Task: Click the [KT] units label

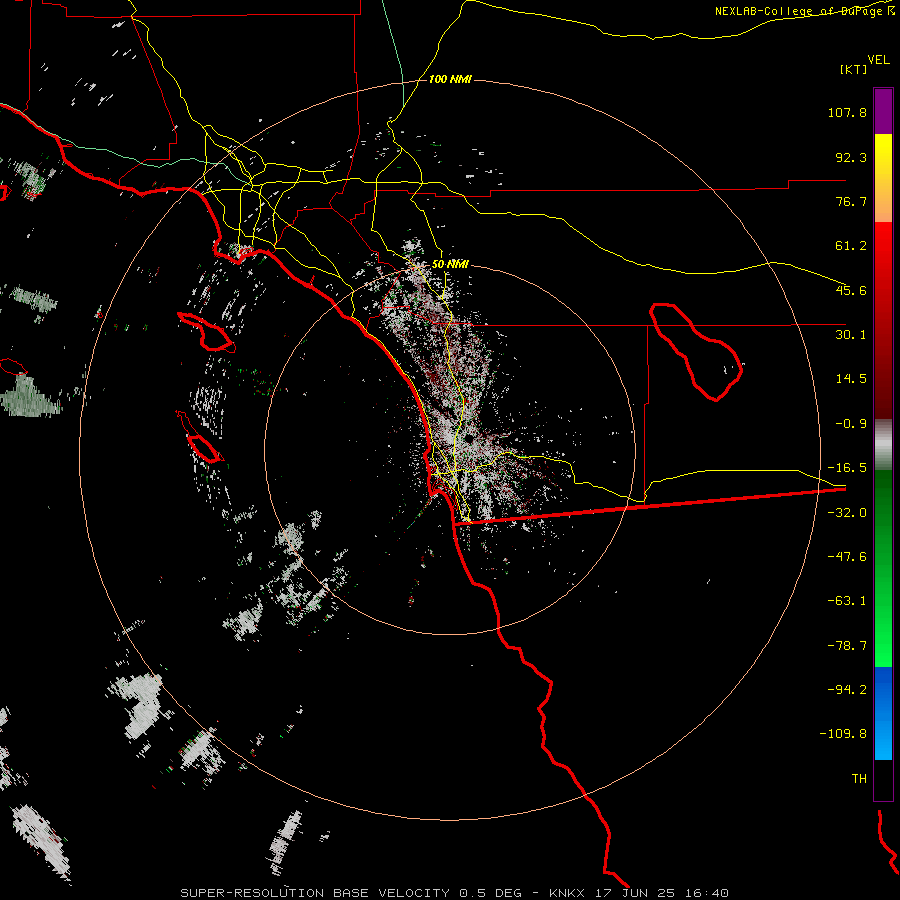Action: [x=854, y=69]
